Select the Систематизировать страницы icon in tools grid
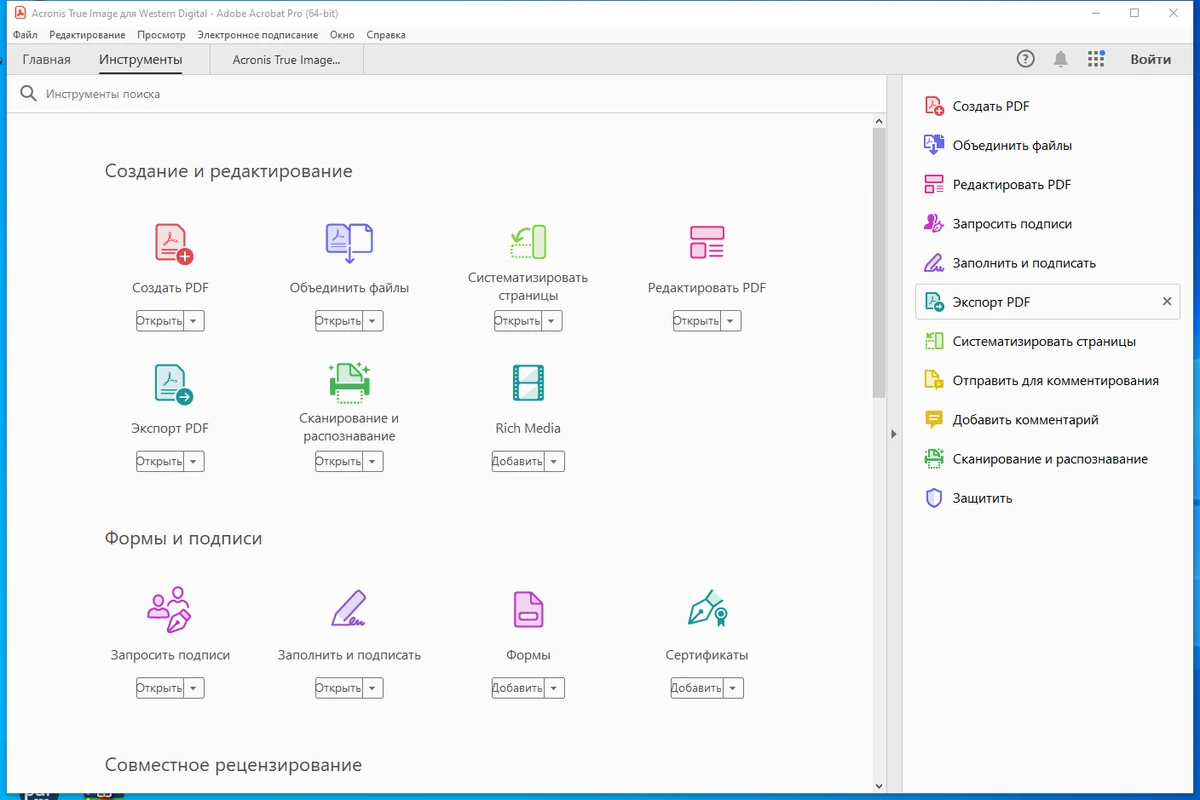The height and width of the screenshot is (800, 1200). (528, 241)
